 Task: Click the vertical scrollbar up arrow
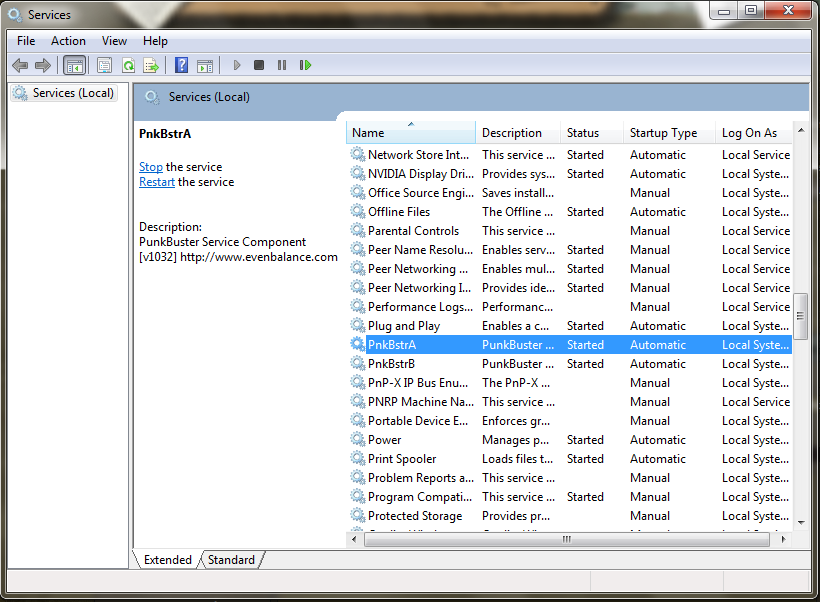pyautogui.click(x=801, y=130)
